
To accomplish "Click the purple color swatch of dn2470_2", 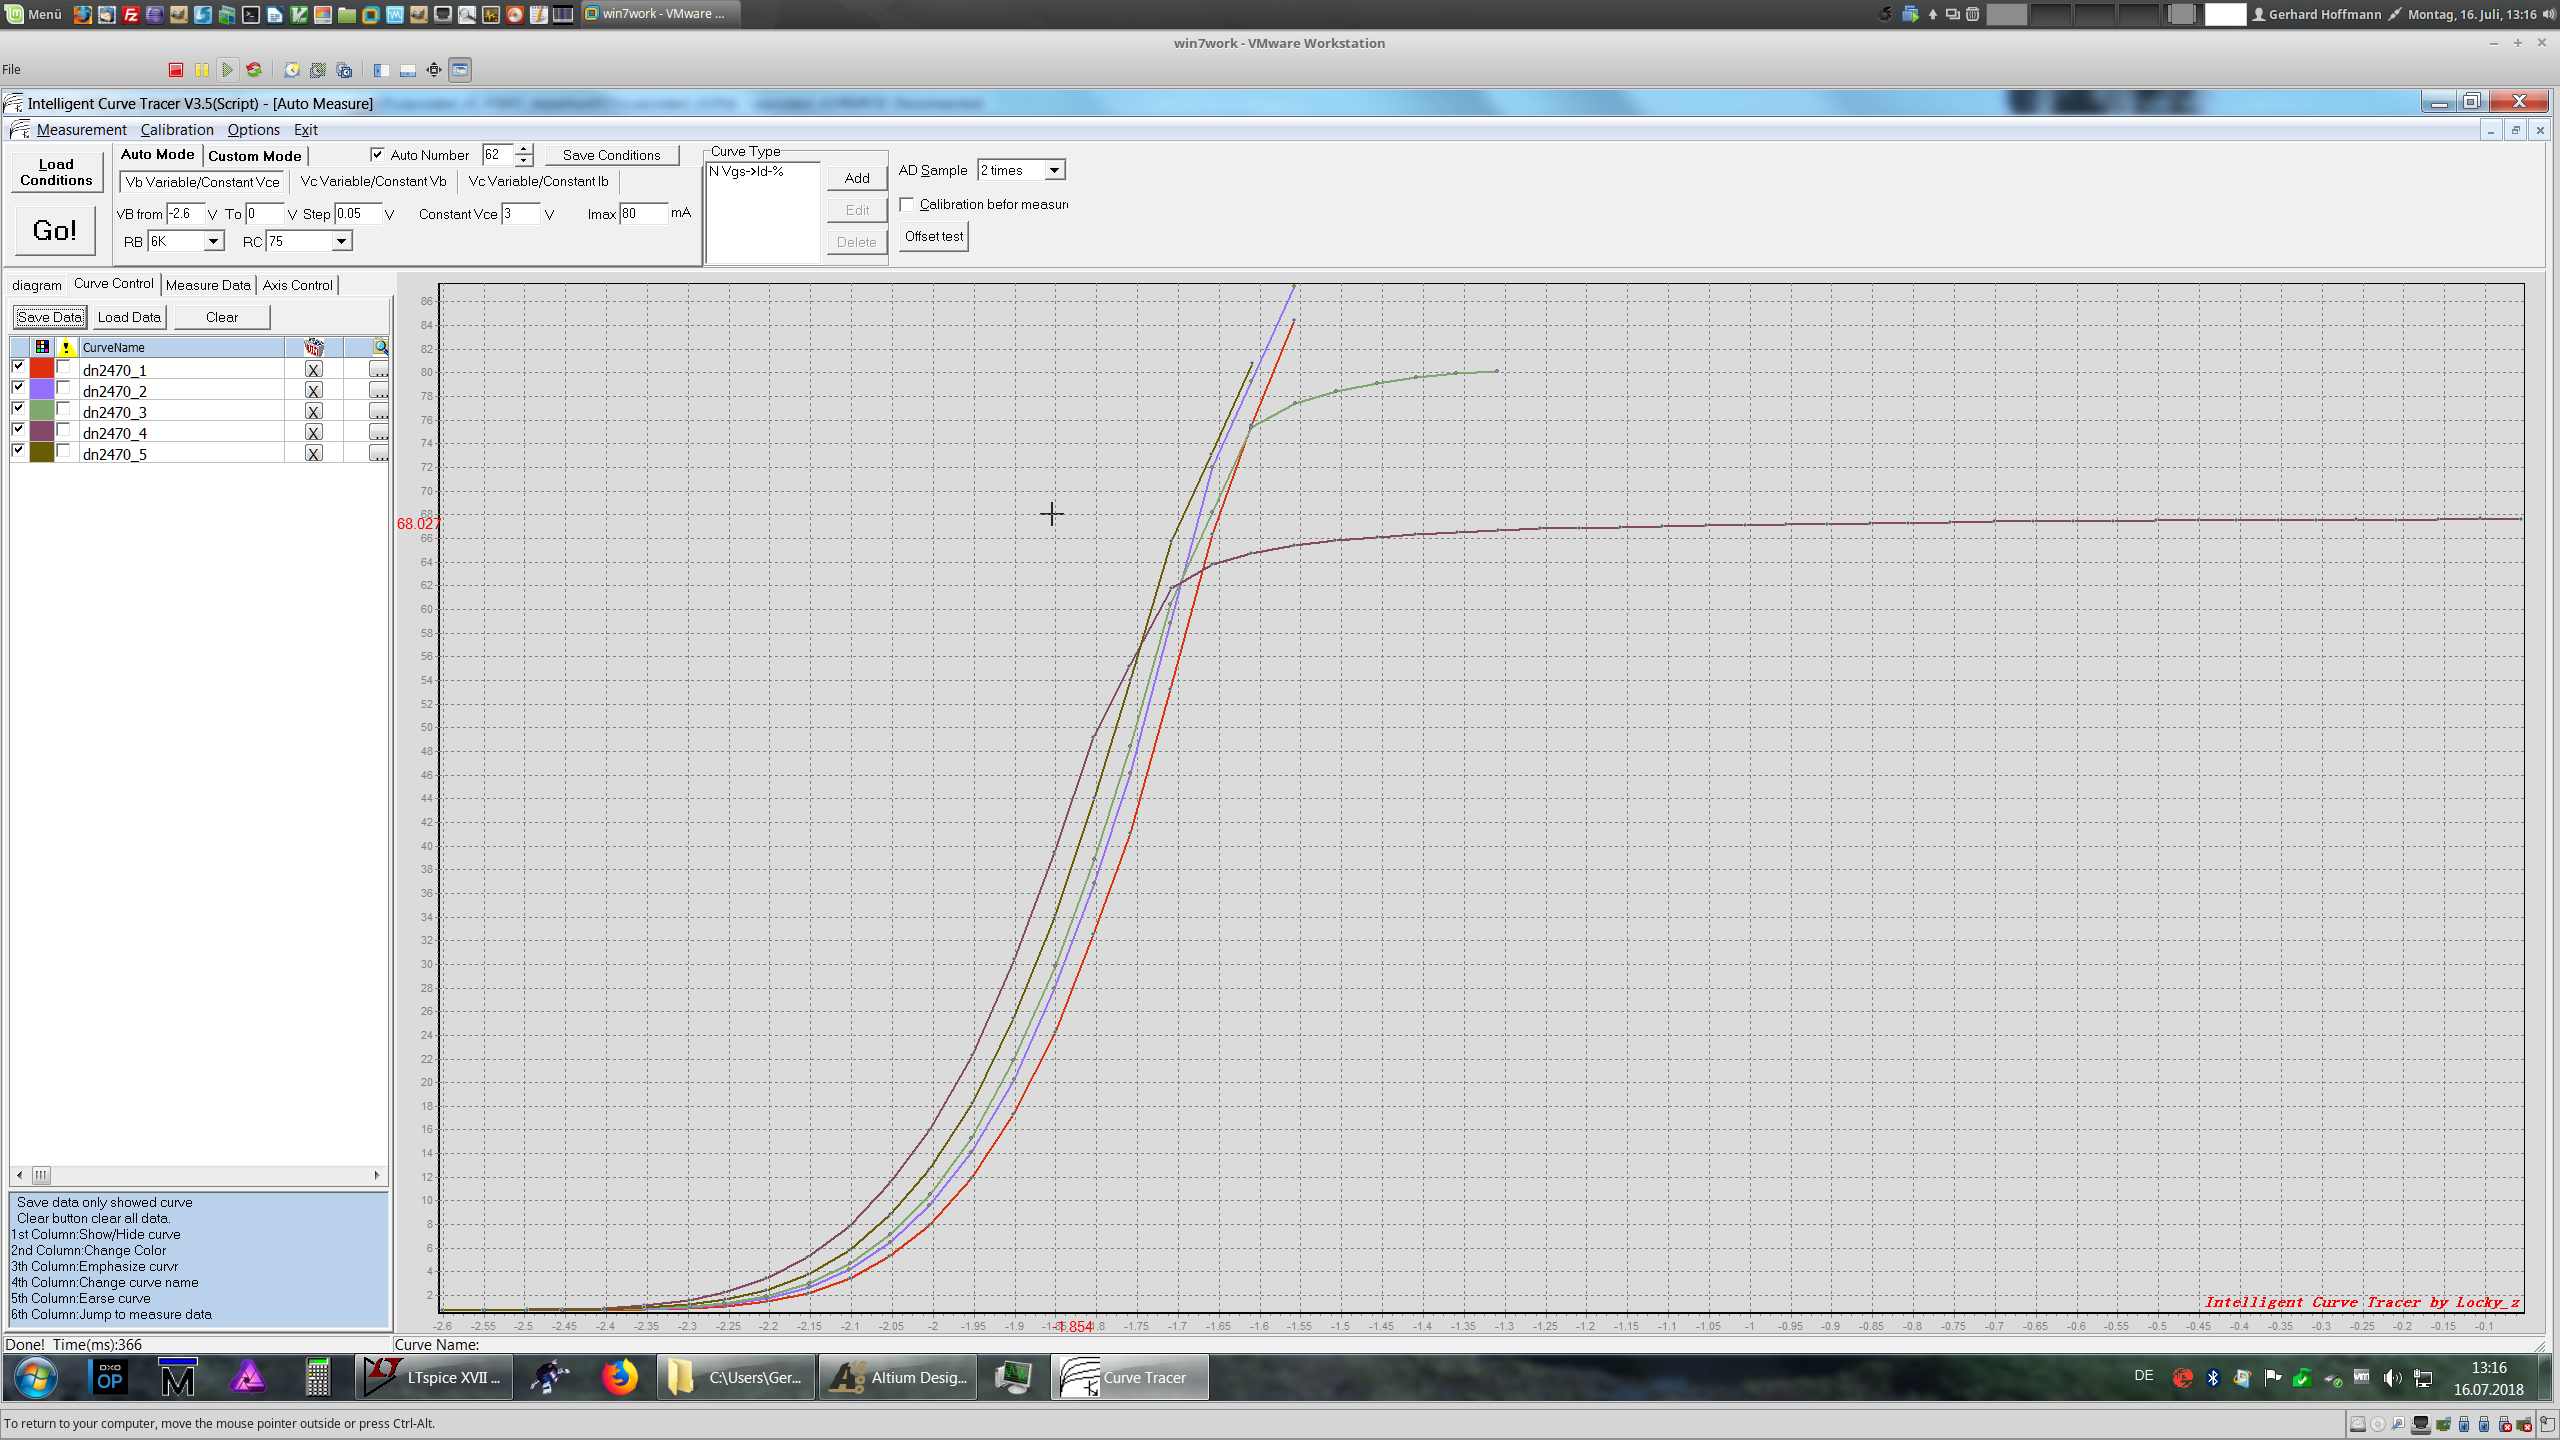I will tap(42, 390).
